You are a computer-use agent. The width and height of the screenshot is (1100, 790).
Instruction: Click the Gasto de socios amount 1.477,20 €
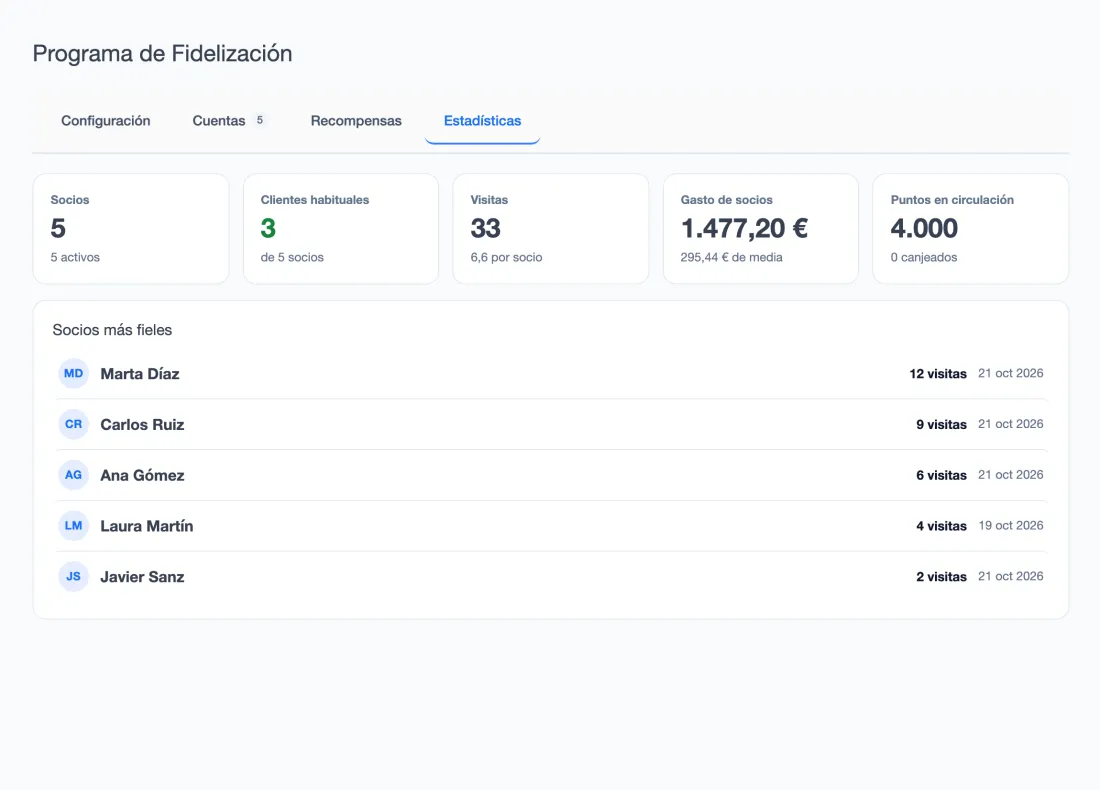pos(744,228)
